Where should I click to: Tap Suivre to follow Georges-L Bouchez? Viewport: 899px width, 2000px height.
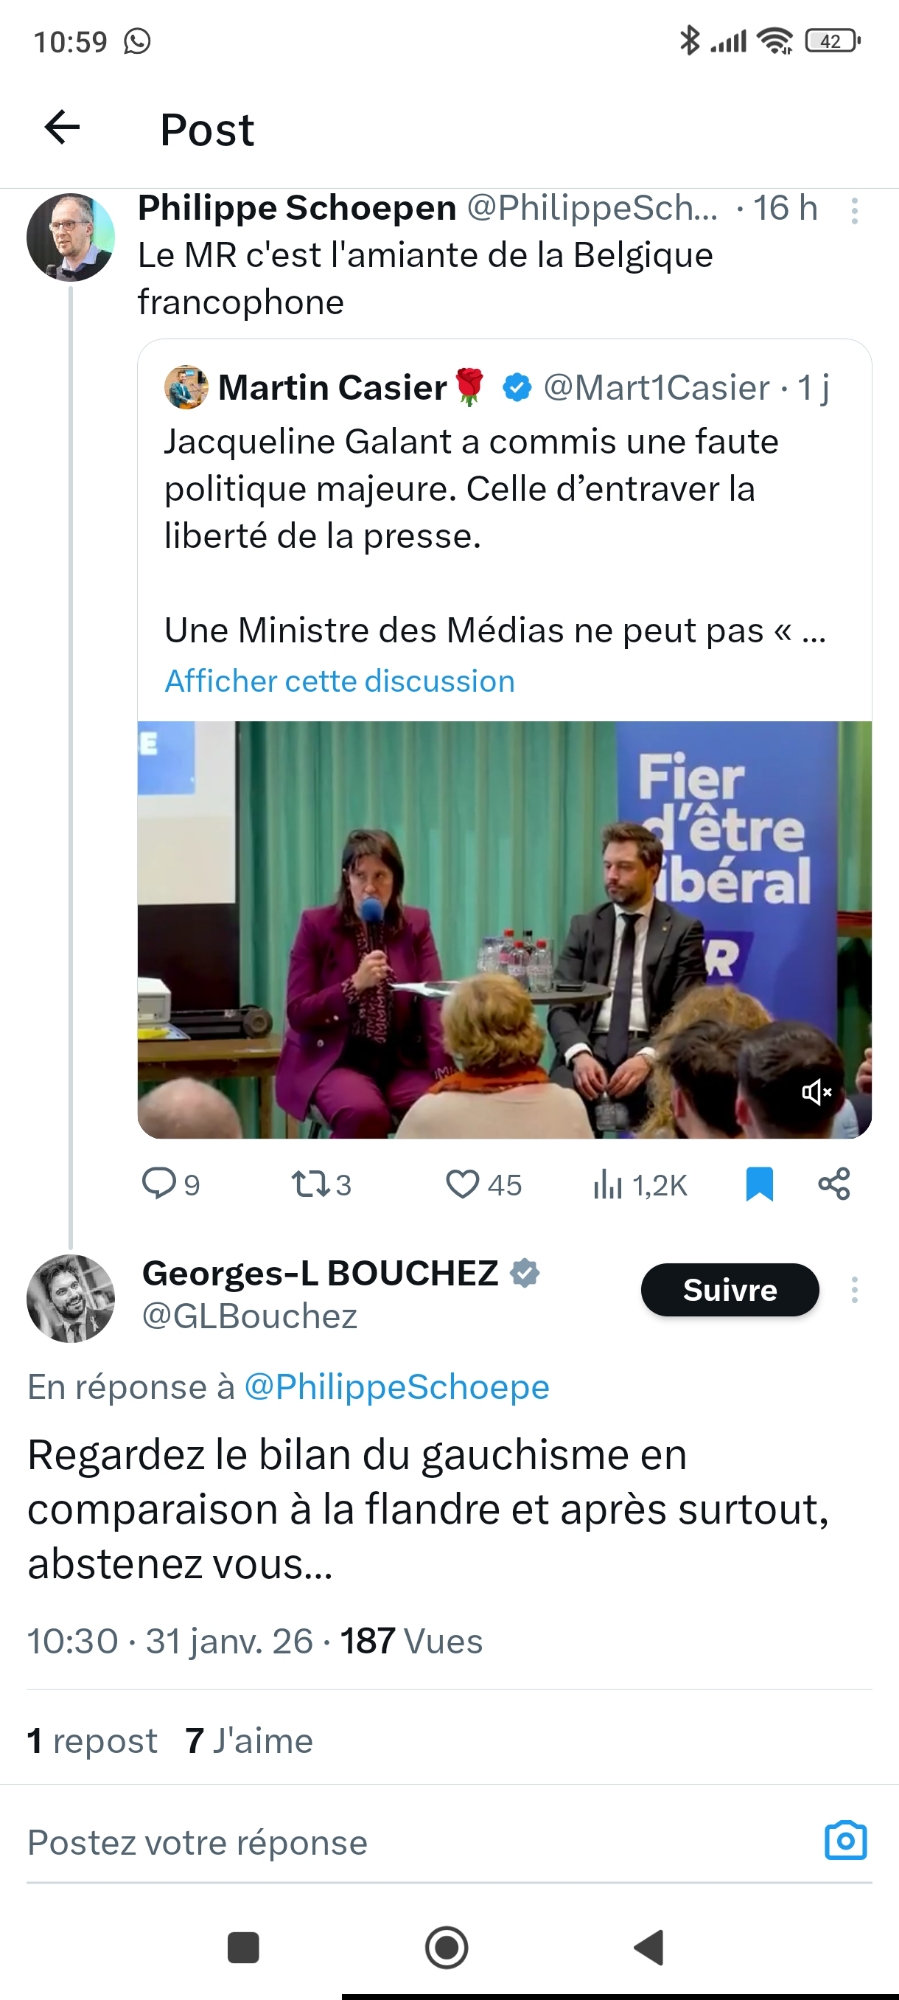pos(729,1290)
